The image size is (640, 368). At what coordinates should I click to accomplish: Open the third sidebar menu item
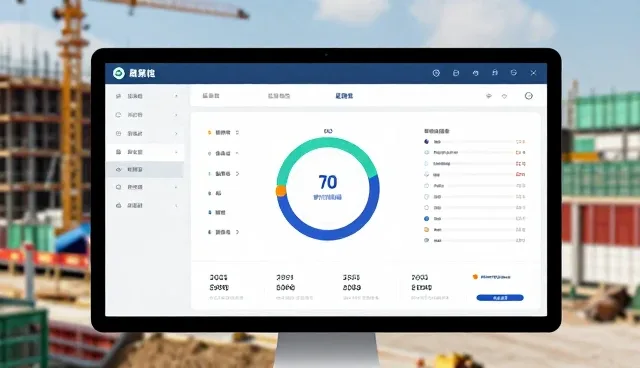tap(145, 133)
